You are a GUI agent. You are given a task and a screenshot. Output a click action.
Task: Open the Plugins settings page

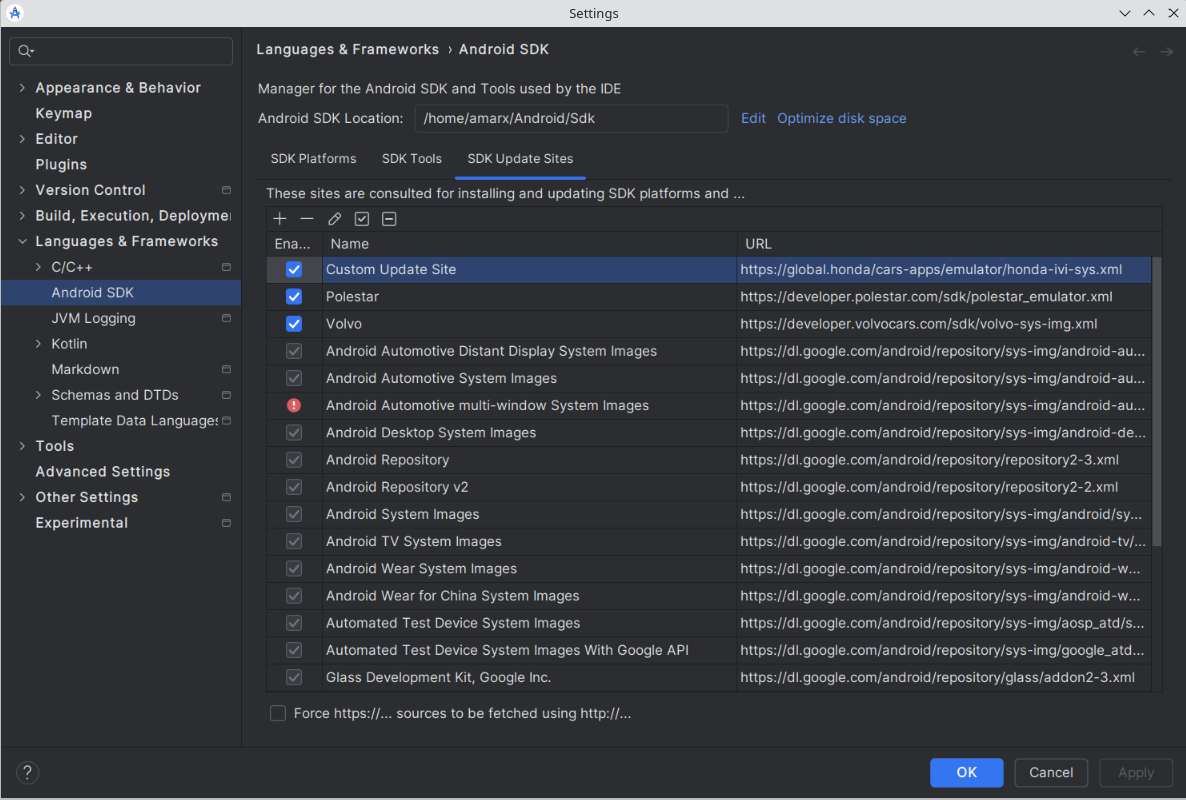61,164
